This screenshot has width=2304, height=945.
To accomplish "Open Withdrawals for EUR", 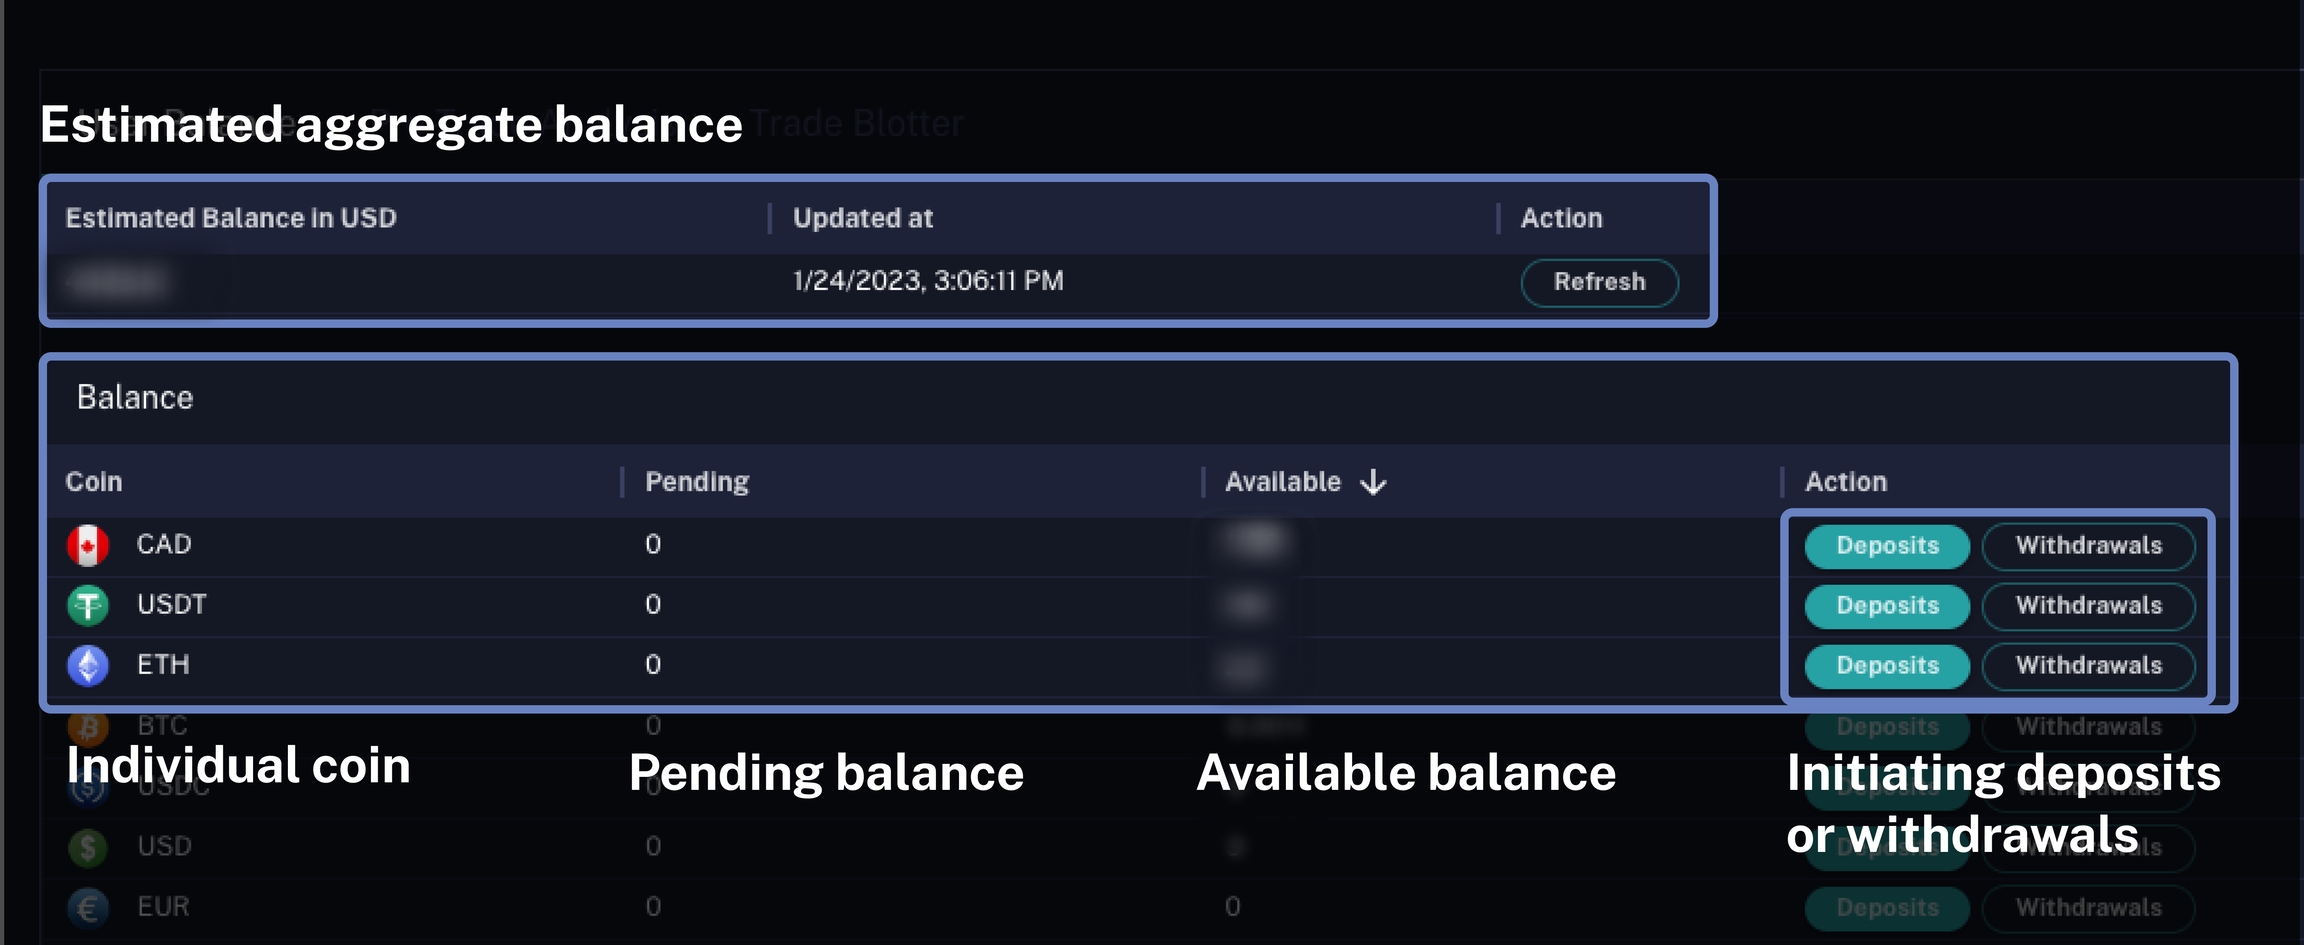I will [x=2088, y=907].
